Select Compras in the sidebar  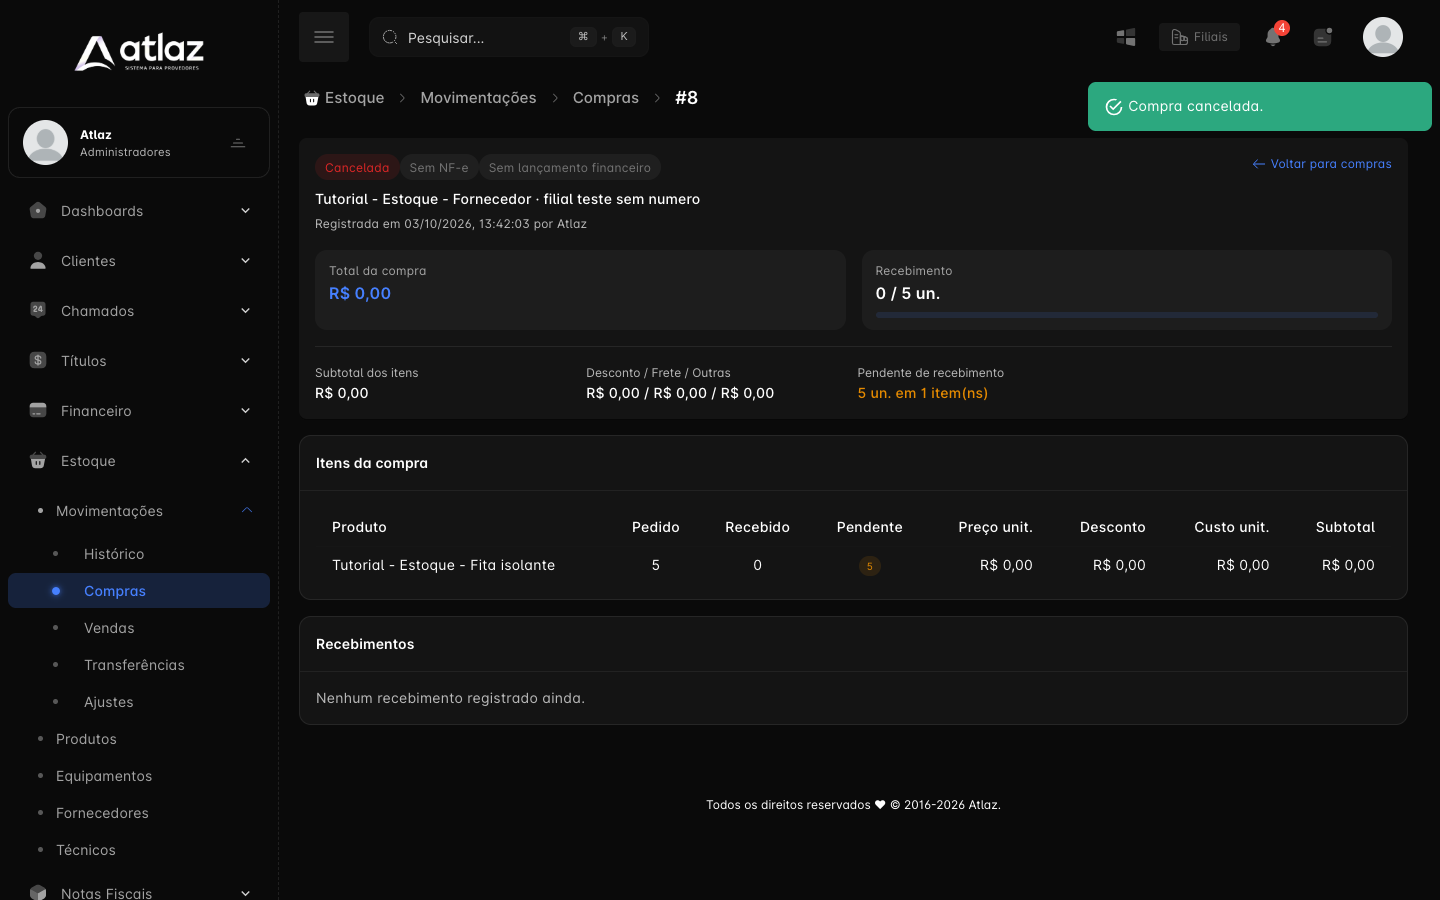(x=139, y=591)
